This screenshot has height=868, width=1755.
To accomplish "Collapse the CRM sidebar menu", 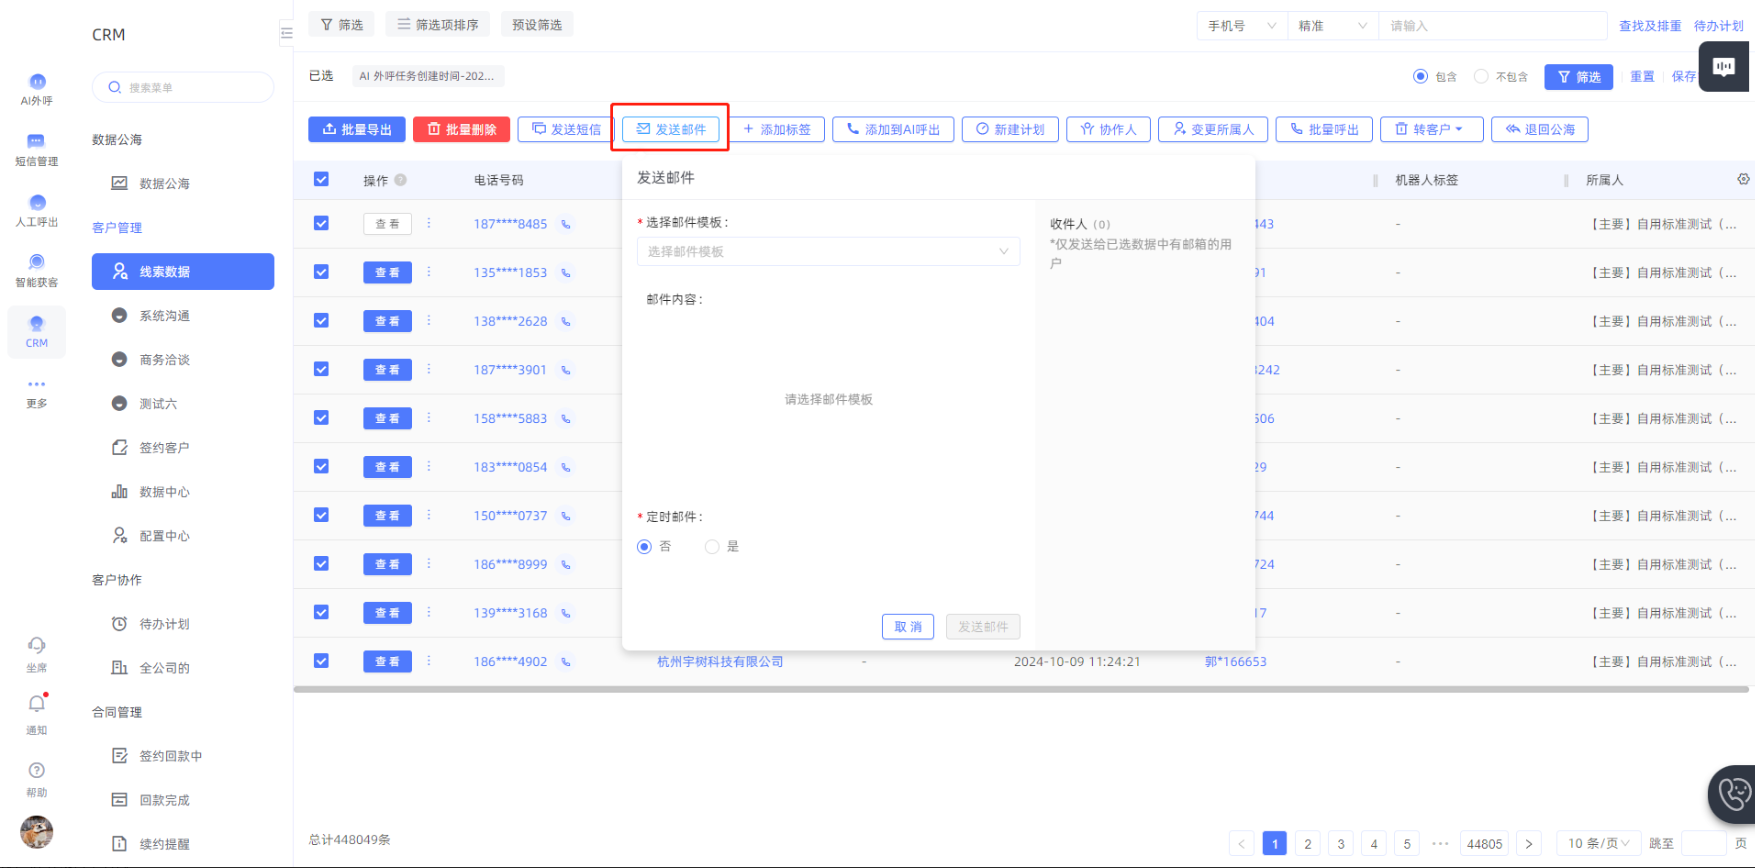I will (x=286, y=33).
